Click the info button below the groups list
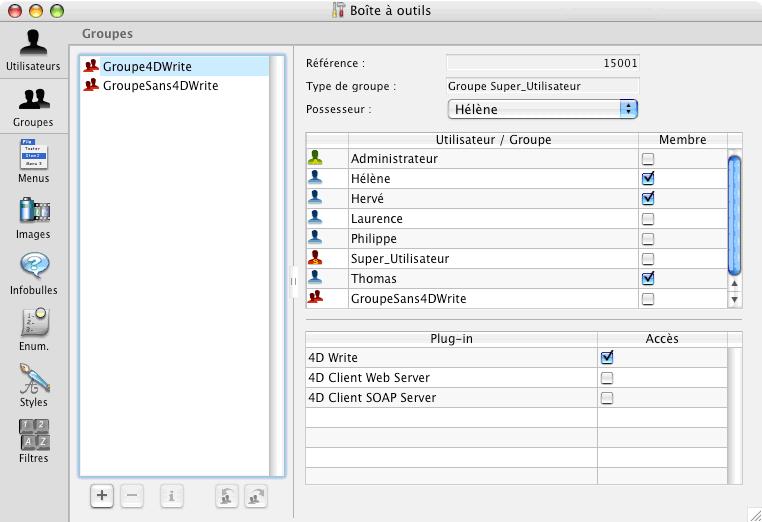Screen dimensions: 762x522 pyautogui.click(x=171, y=495)
